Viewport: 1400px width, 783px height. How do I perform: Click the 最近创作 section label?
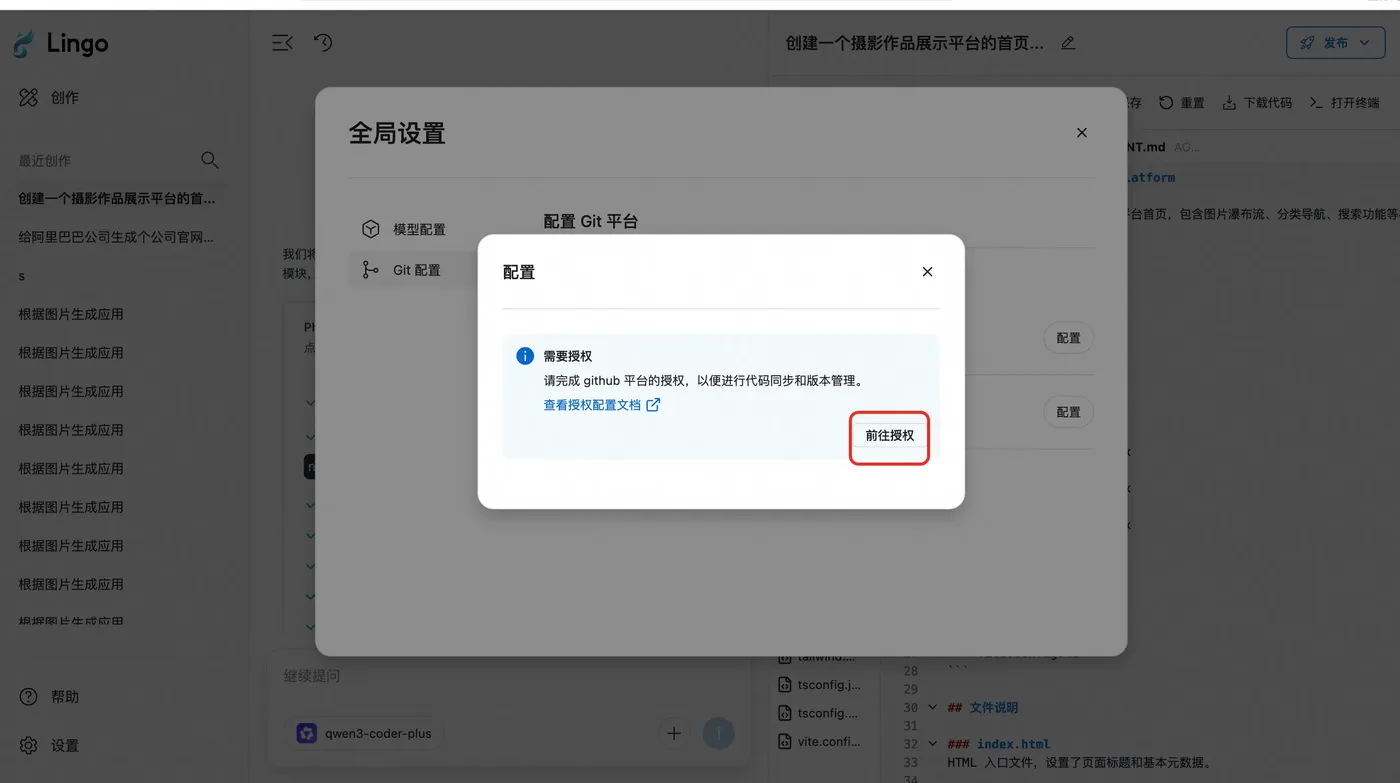point(45,161)
